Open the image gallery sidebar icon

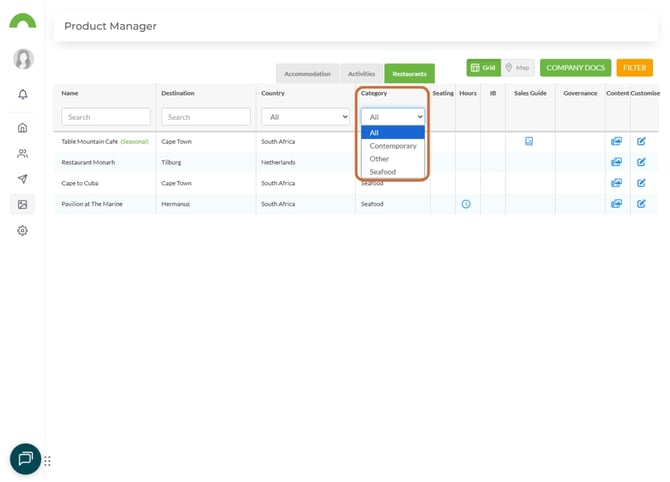pyautogui.click(x=22, y=204)
